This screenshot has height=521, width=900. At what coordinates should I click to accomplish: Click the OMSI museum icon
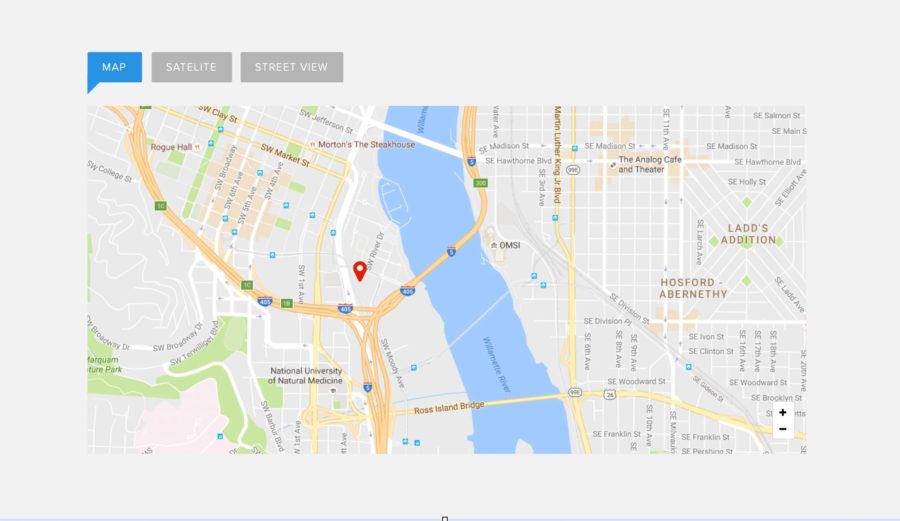(x=494, y=245)
